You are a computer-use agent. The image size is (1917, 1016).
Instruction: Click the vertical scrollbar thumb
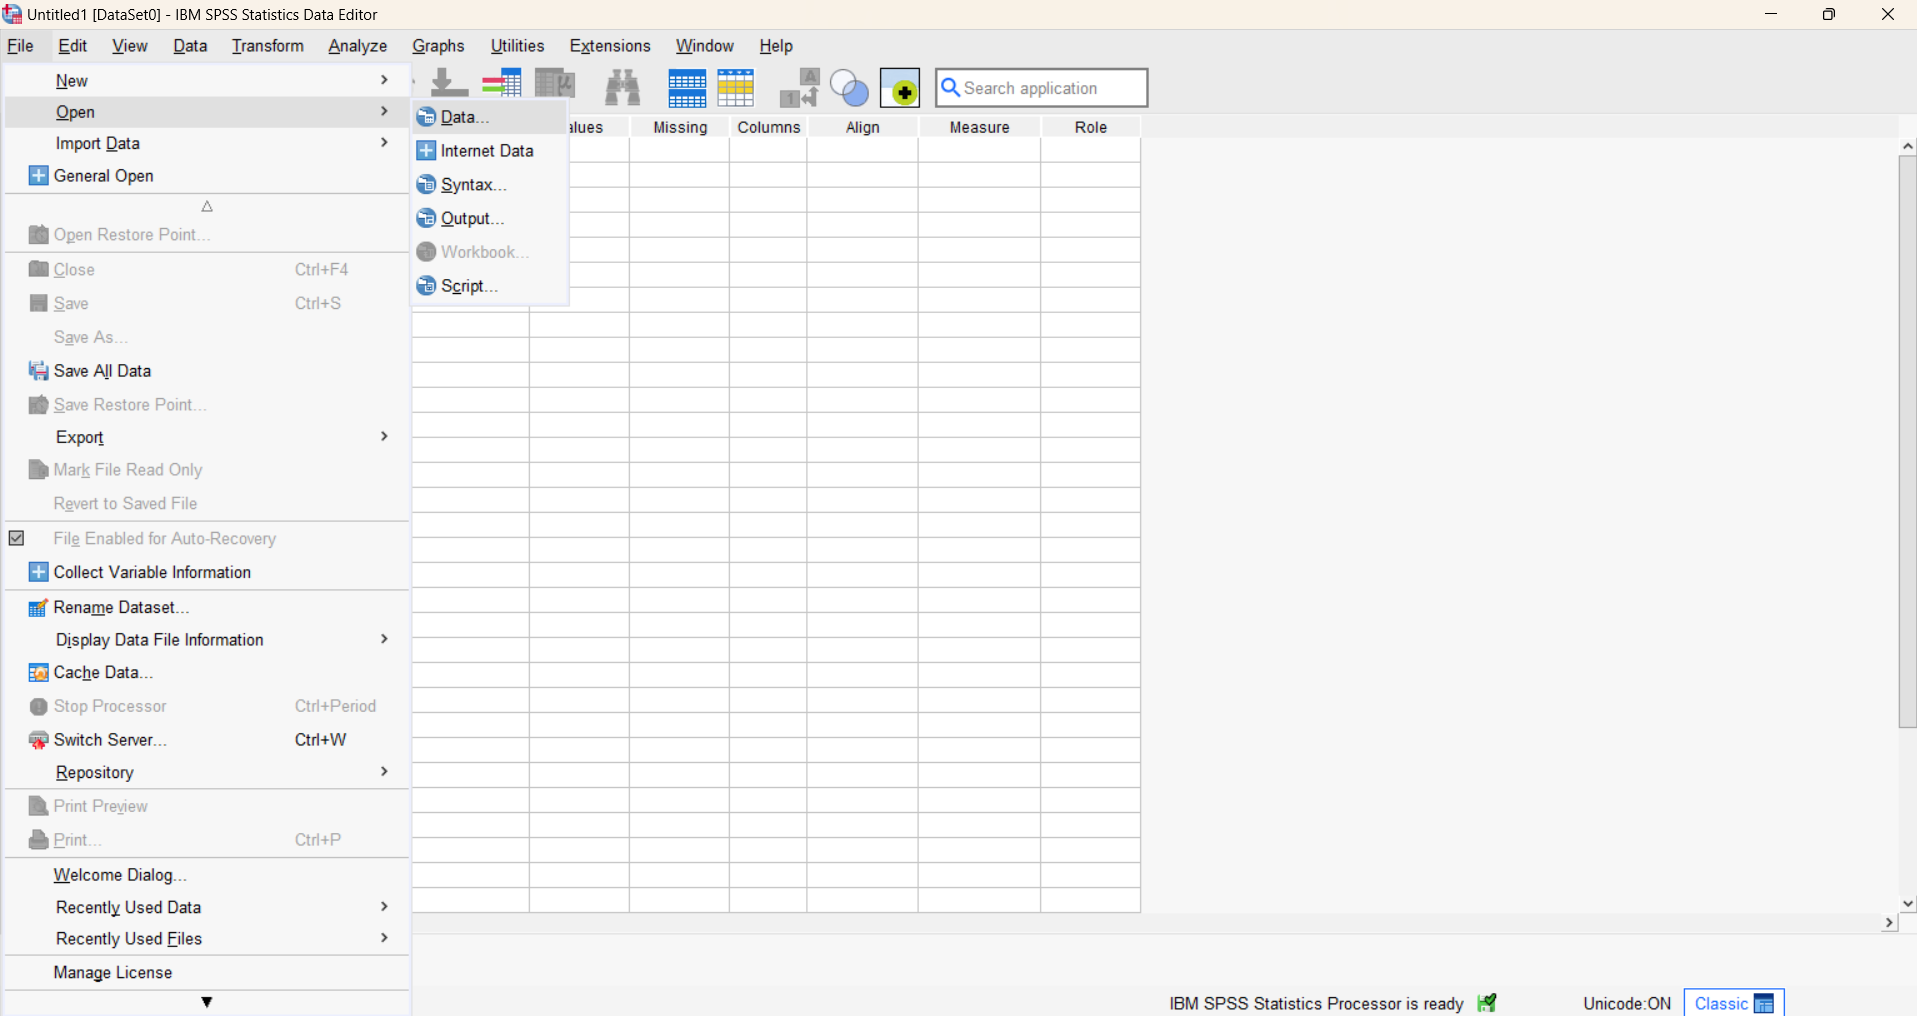(x=1907, y=441)
